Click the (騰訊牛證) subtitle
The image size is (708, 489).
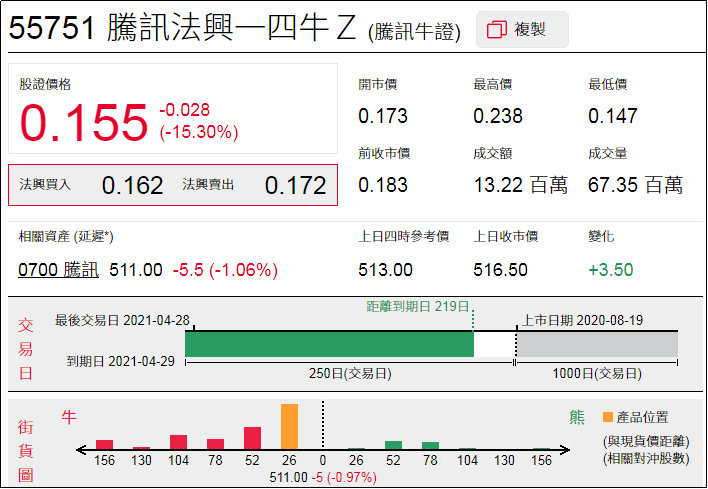[x=415, y=32]
